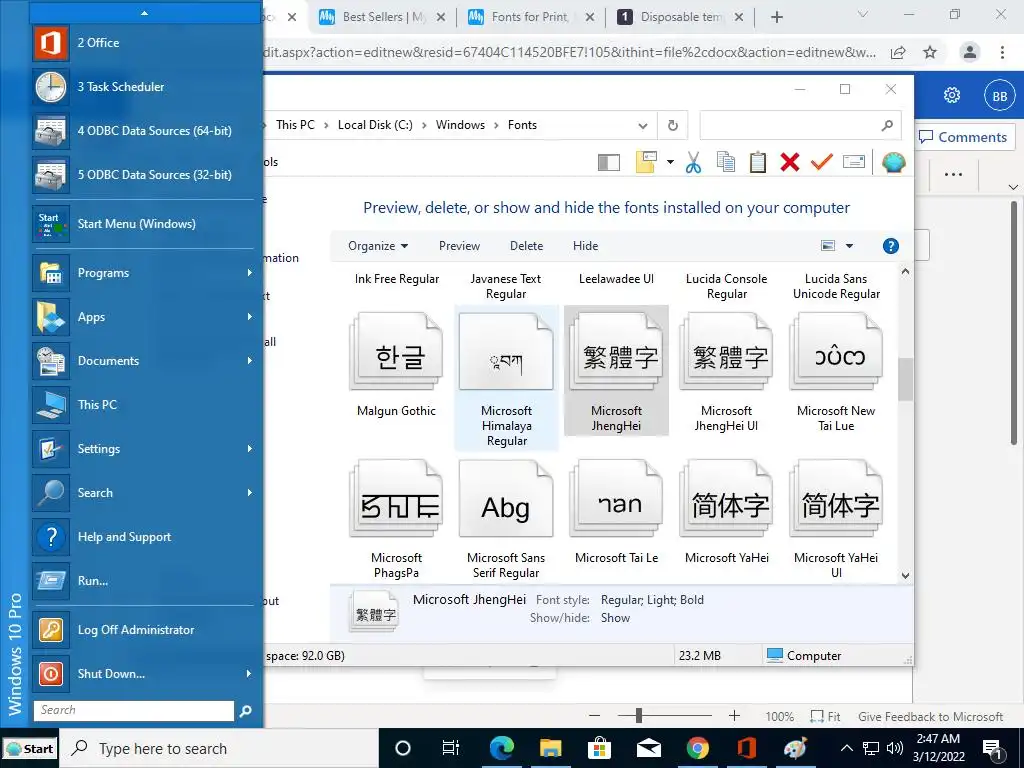The width and height of the screenshot is (1024, 768).
Task: Click the Hide button in Fonts
Action: (585, 246)
